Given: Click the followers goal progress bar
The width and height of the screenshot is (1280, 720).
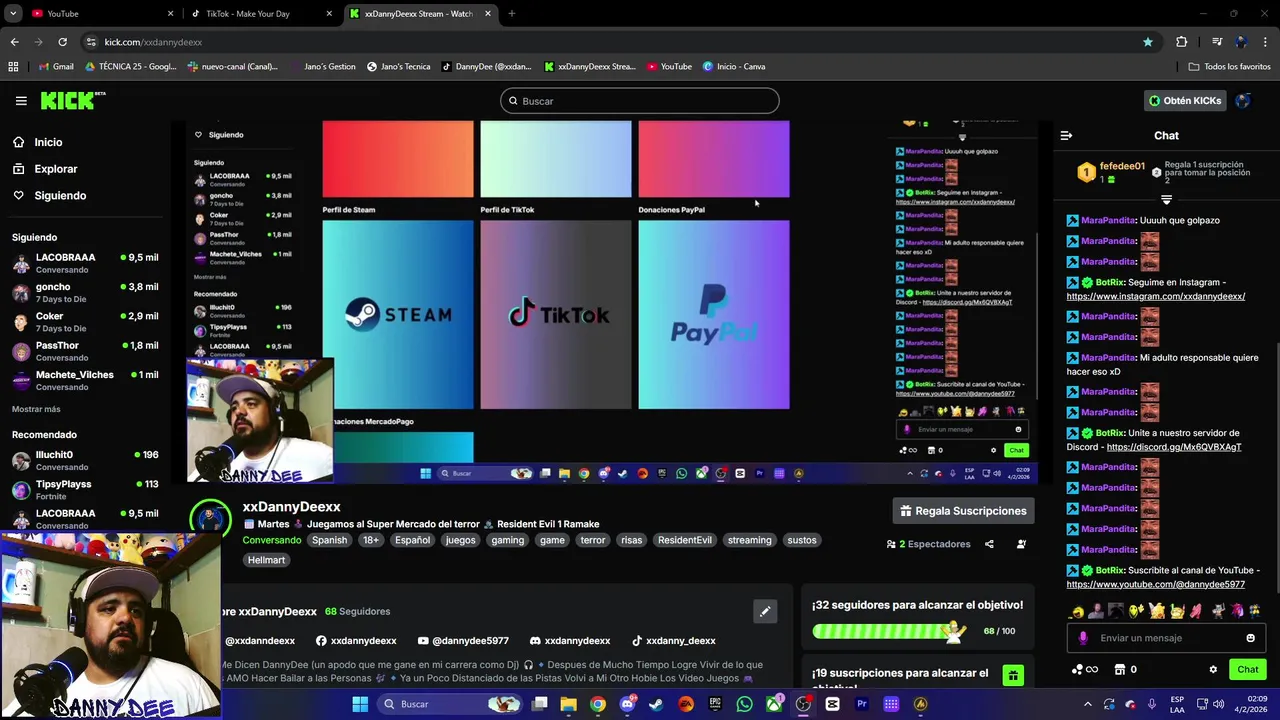Looking at the screenshot, I should [890, 631].
